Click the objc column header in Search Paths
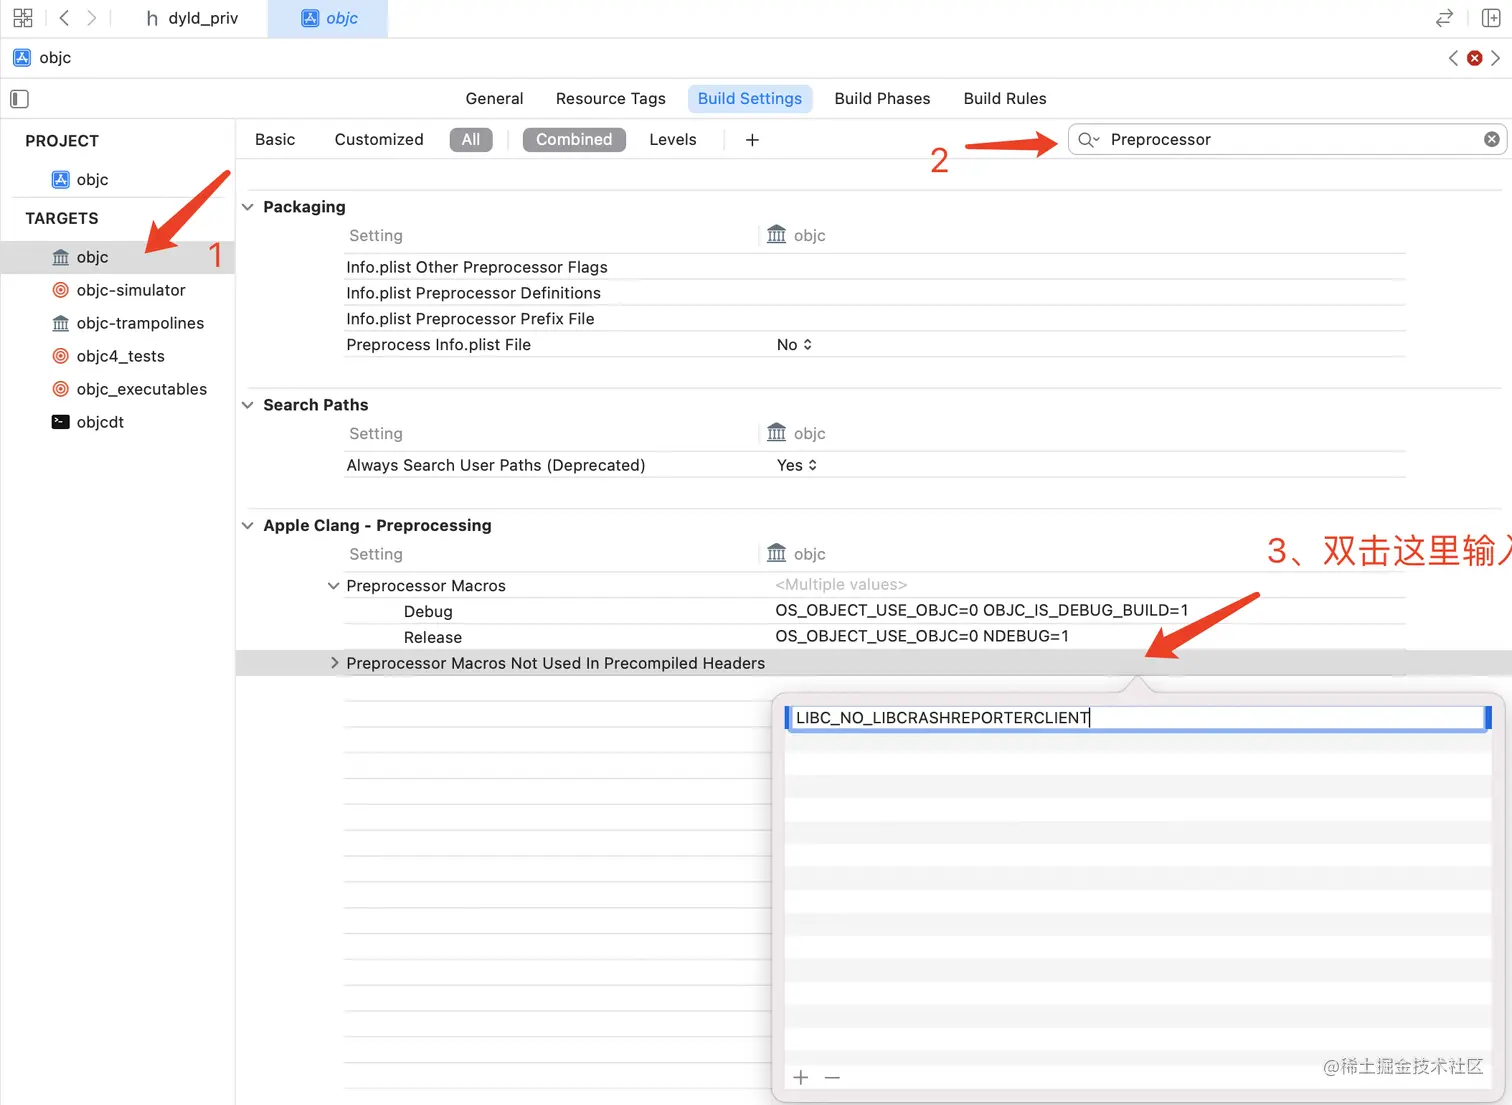The image size is (1512, 1105). pyautogui.click(x=796, y=434)
